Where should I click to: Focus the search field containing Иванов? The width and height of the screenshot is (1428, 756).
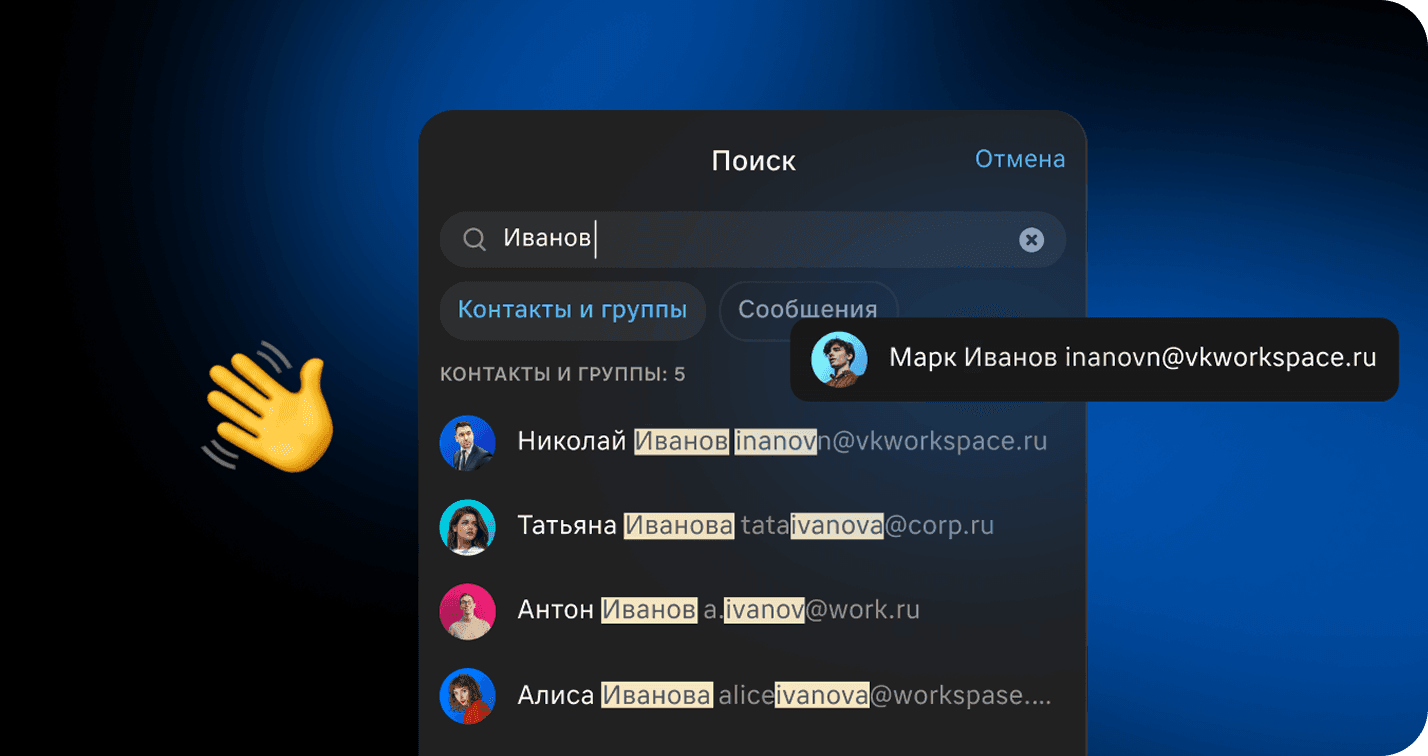753,239
